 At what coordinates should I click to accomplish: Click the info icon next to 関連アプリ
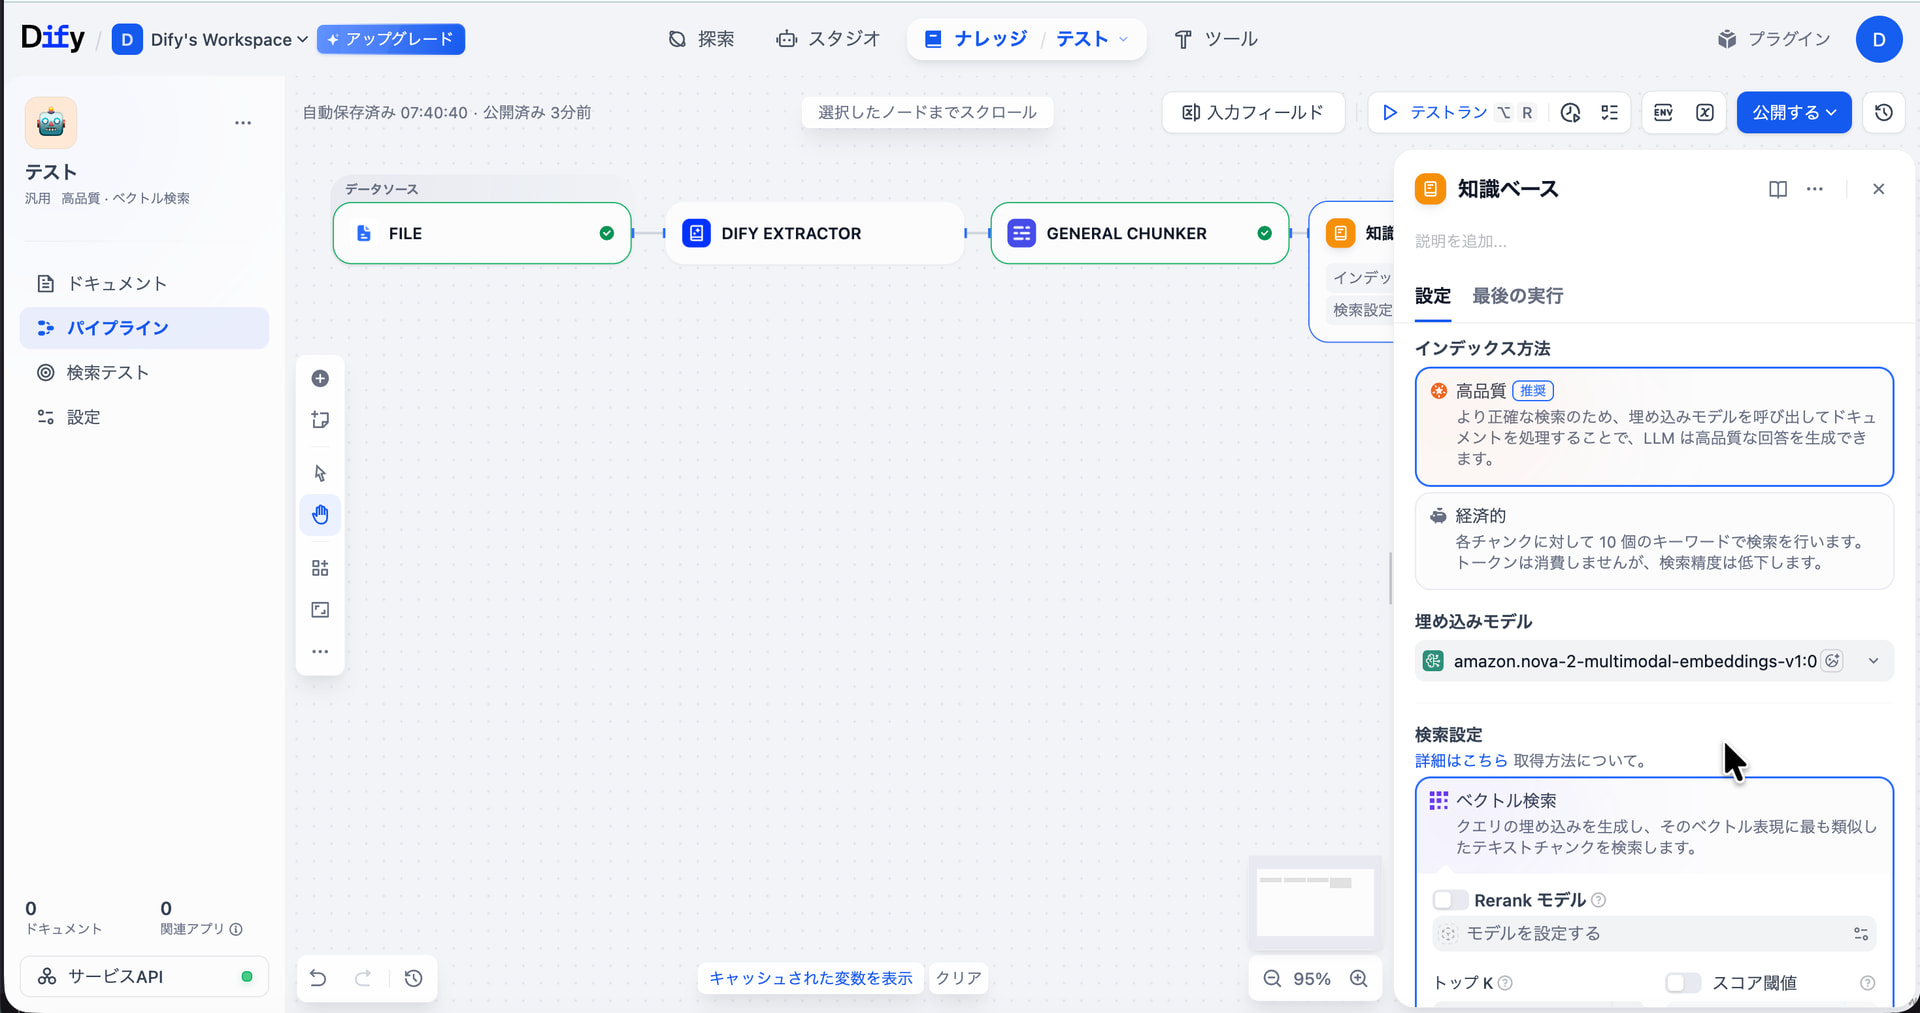[x=236, y=929]
